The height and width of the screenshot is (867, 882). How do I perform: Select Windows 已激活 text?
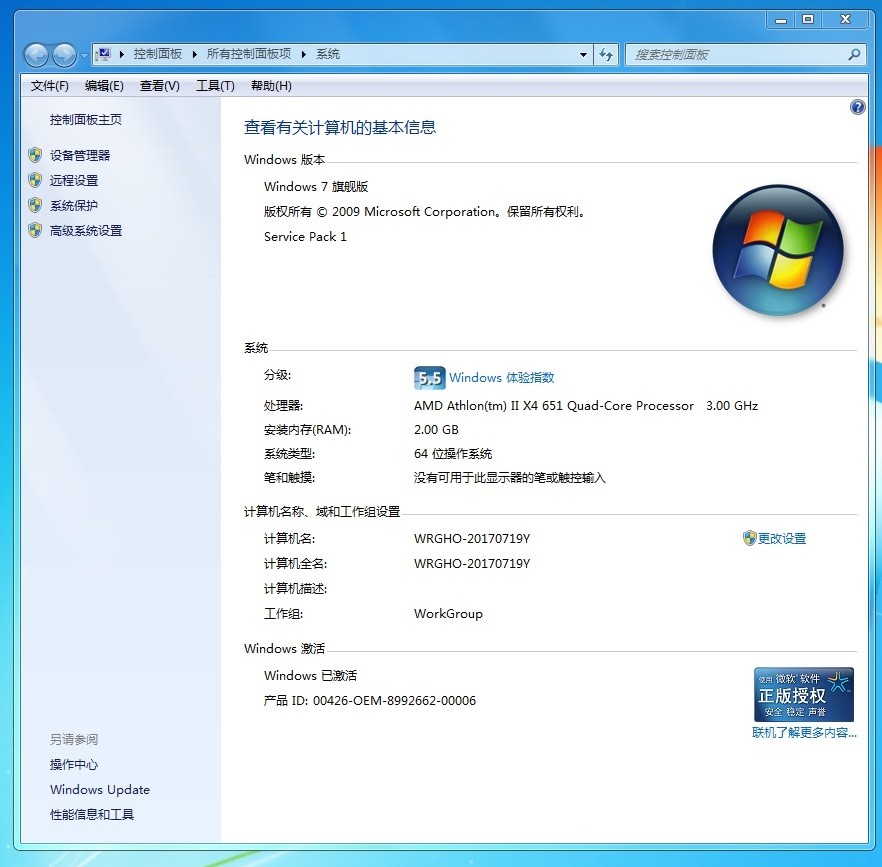(310, 675)
